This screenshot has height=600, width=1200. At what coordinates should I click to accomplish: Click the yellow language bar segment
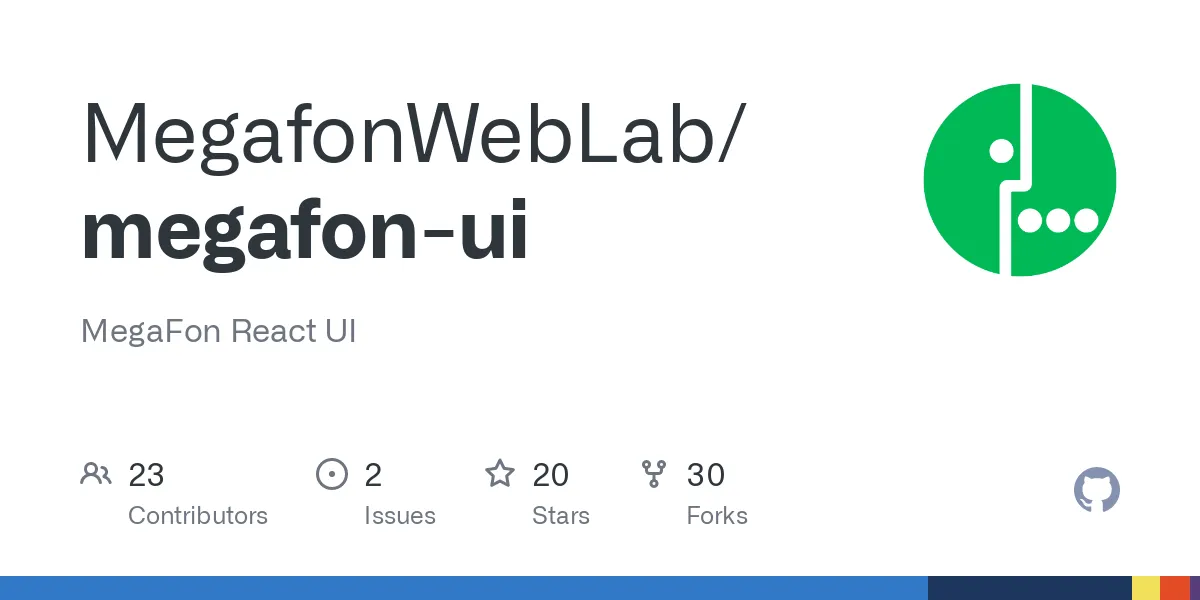(x=1146, y=588)
